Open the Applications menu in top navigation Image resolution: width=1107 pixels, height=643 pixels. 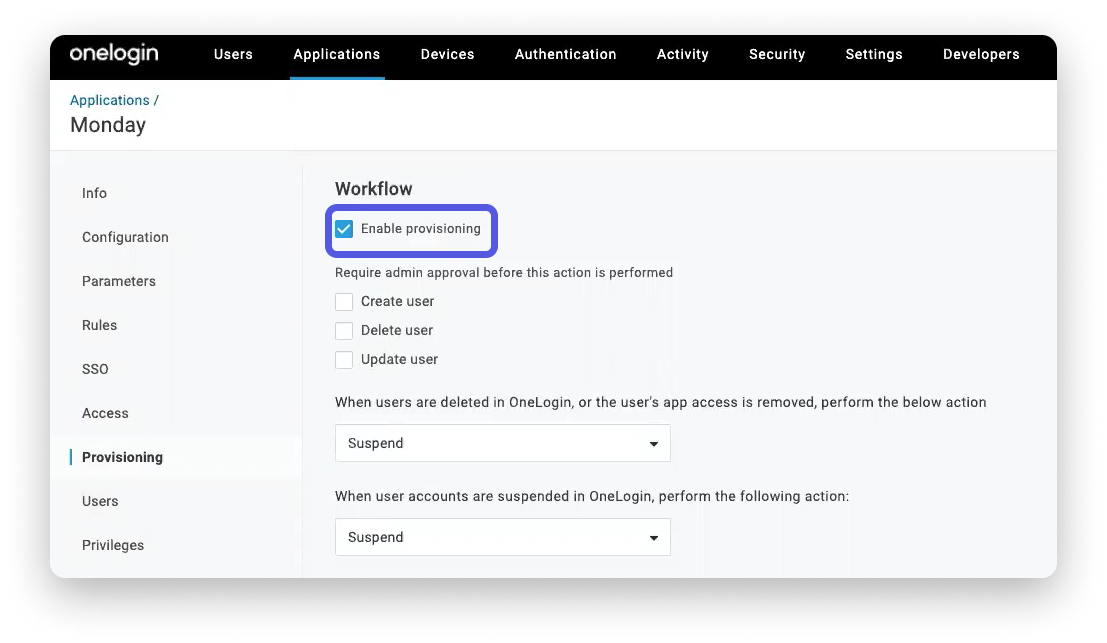coord(336,55)
